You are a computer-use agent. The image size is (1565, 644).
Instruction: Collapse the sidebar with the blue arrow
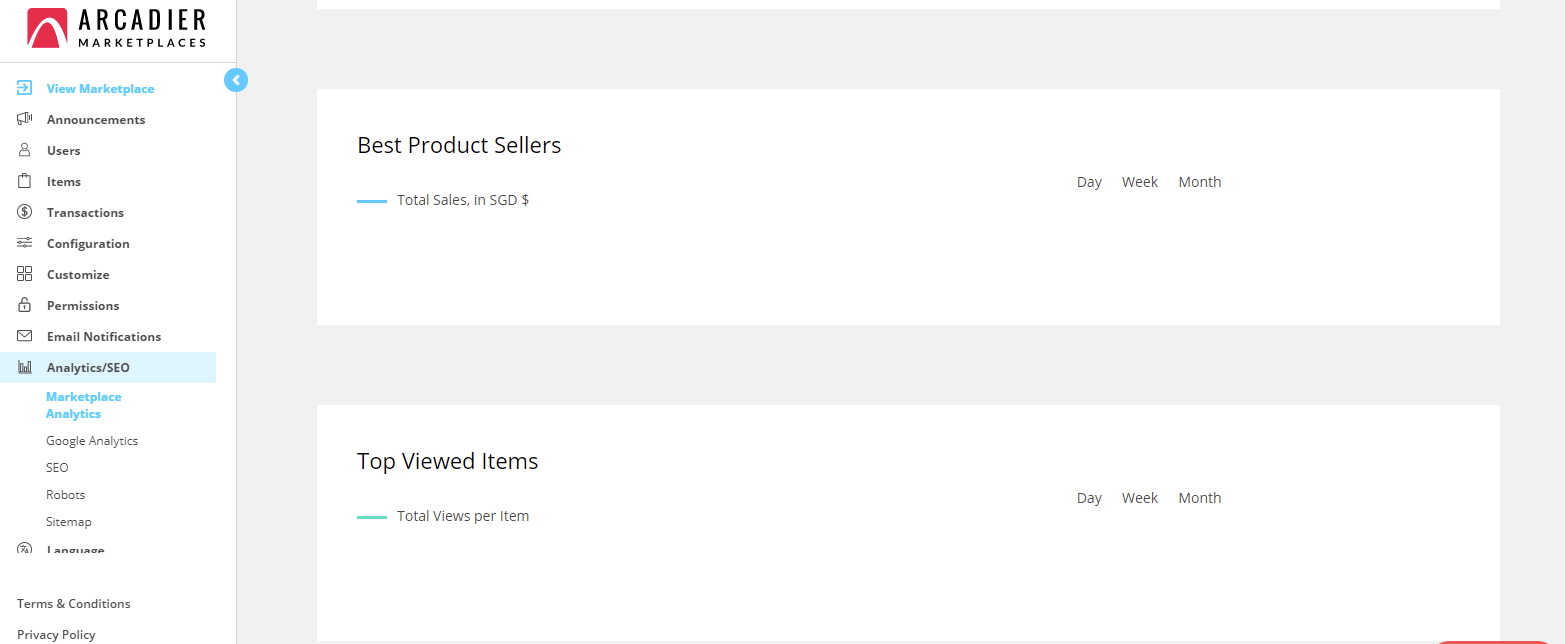pyautogui.click(x=236, y=80)
